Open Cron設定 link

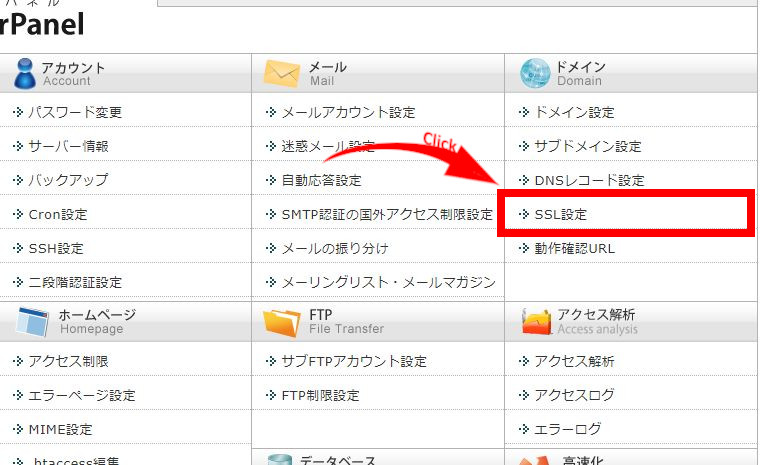[x=58, y=214]
